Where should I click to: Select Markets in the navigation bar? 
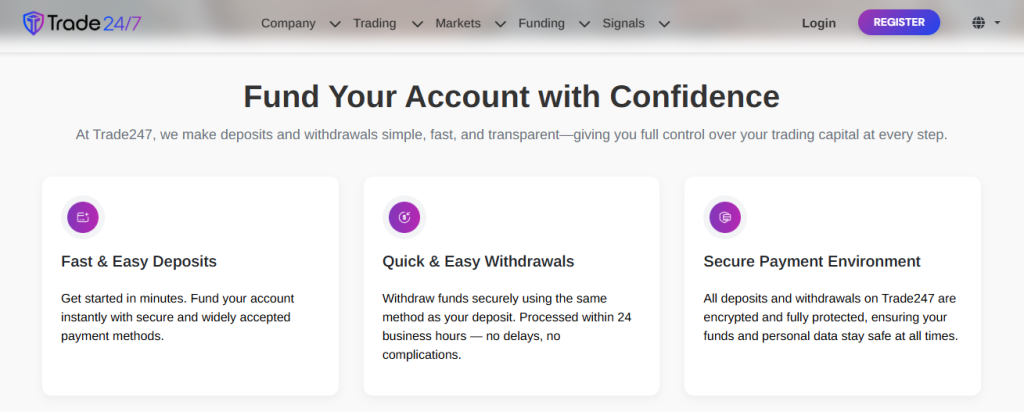point(458,23)
